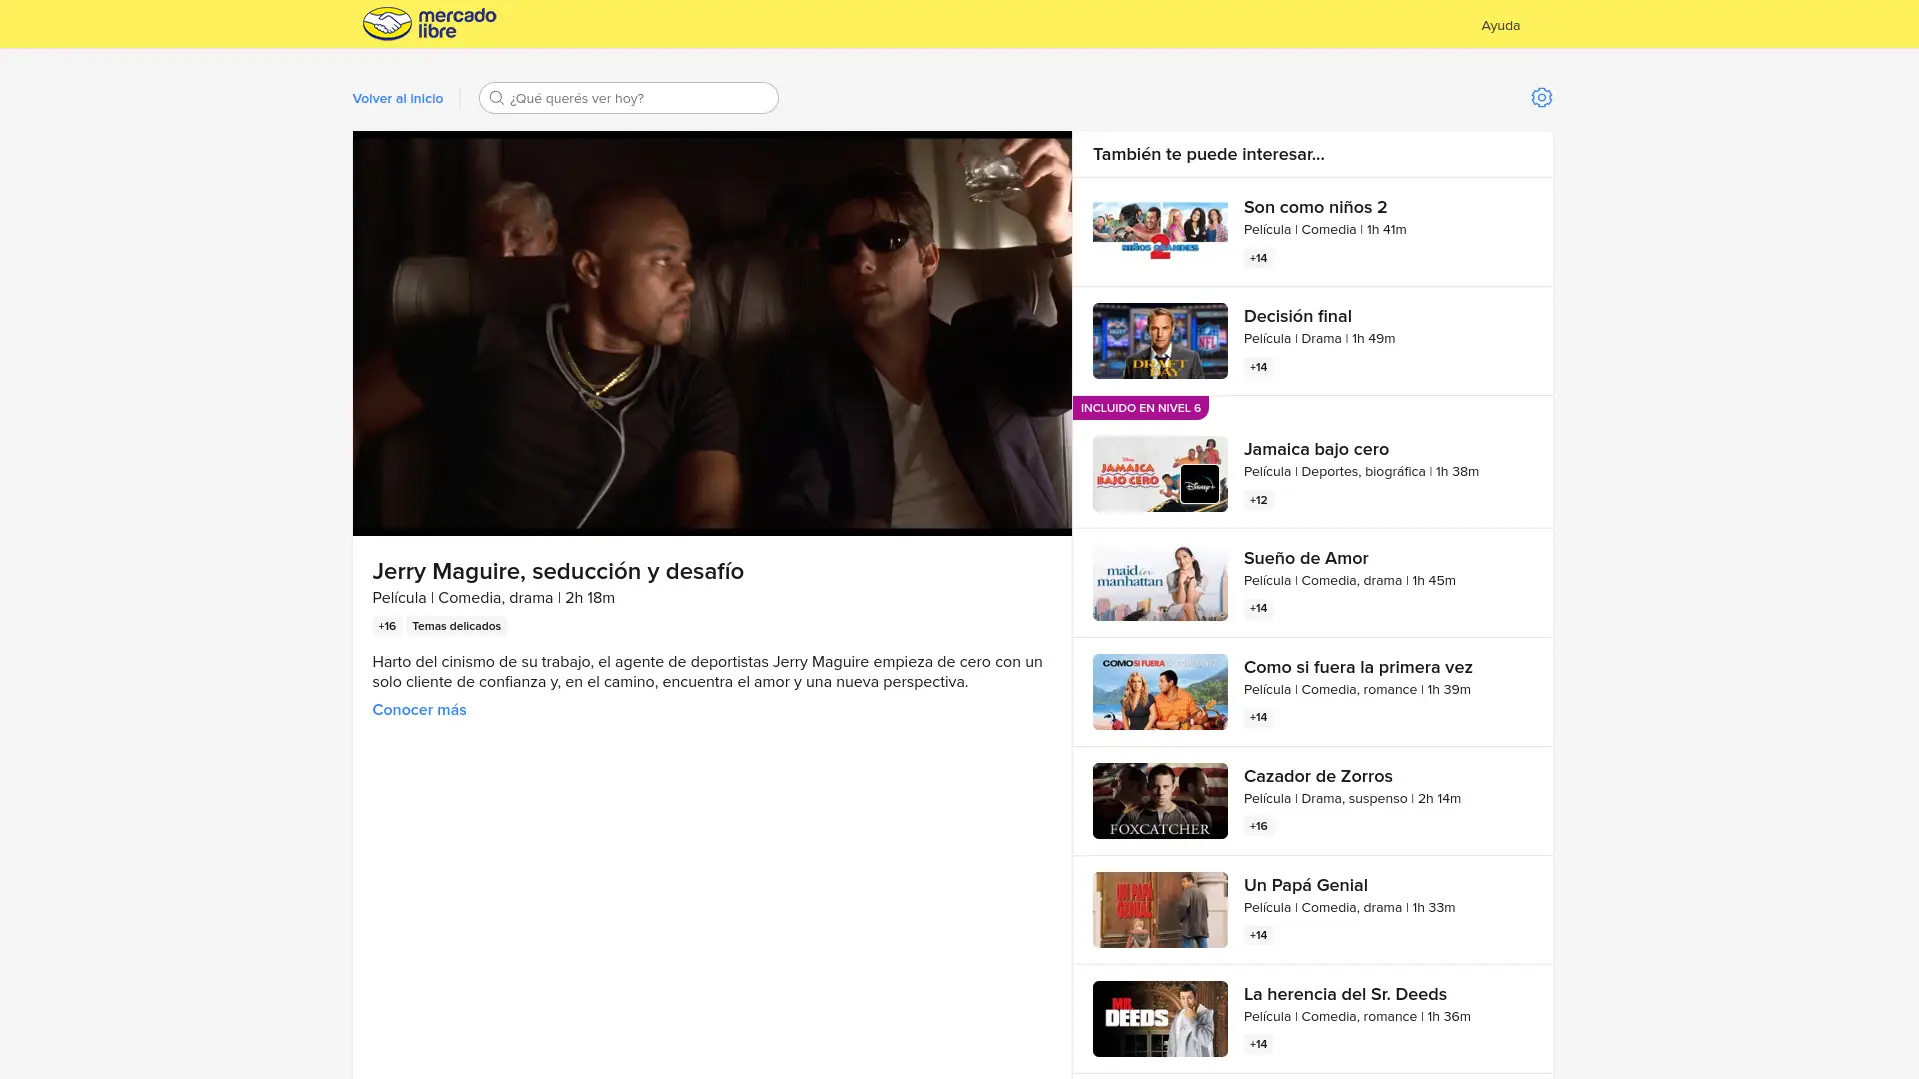Click the +16 rating badge under Jerry Maguire
Image resolution: width=1919 pixels, height=1079 pixels.
coord(387,626)
